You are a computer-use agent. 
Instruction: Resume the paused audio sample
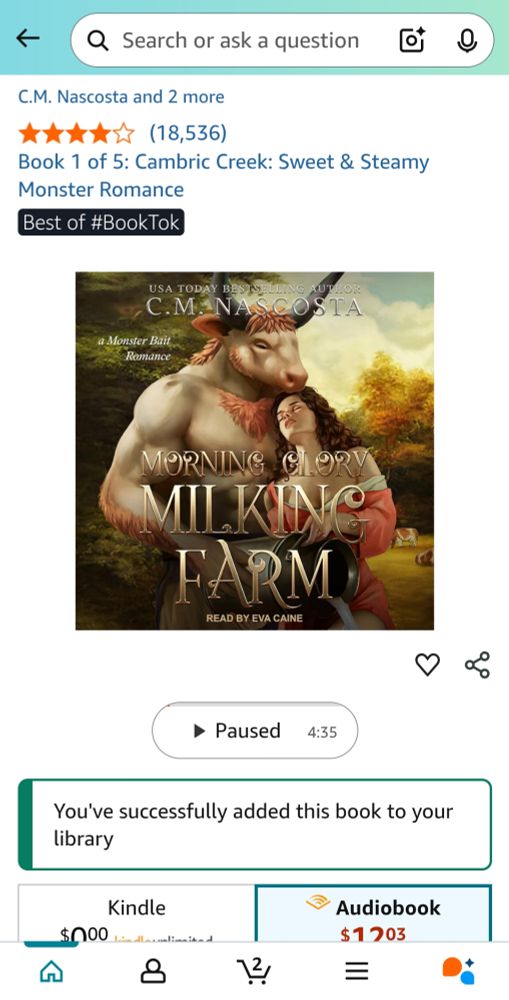tap(254, 730)
